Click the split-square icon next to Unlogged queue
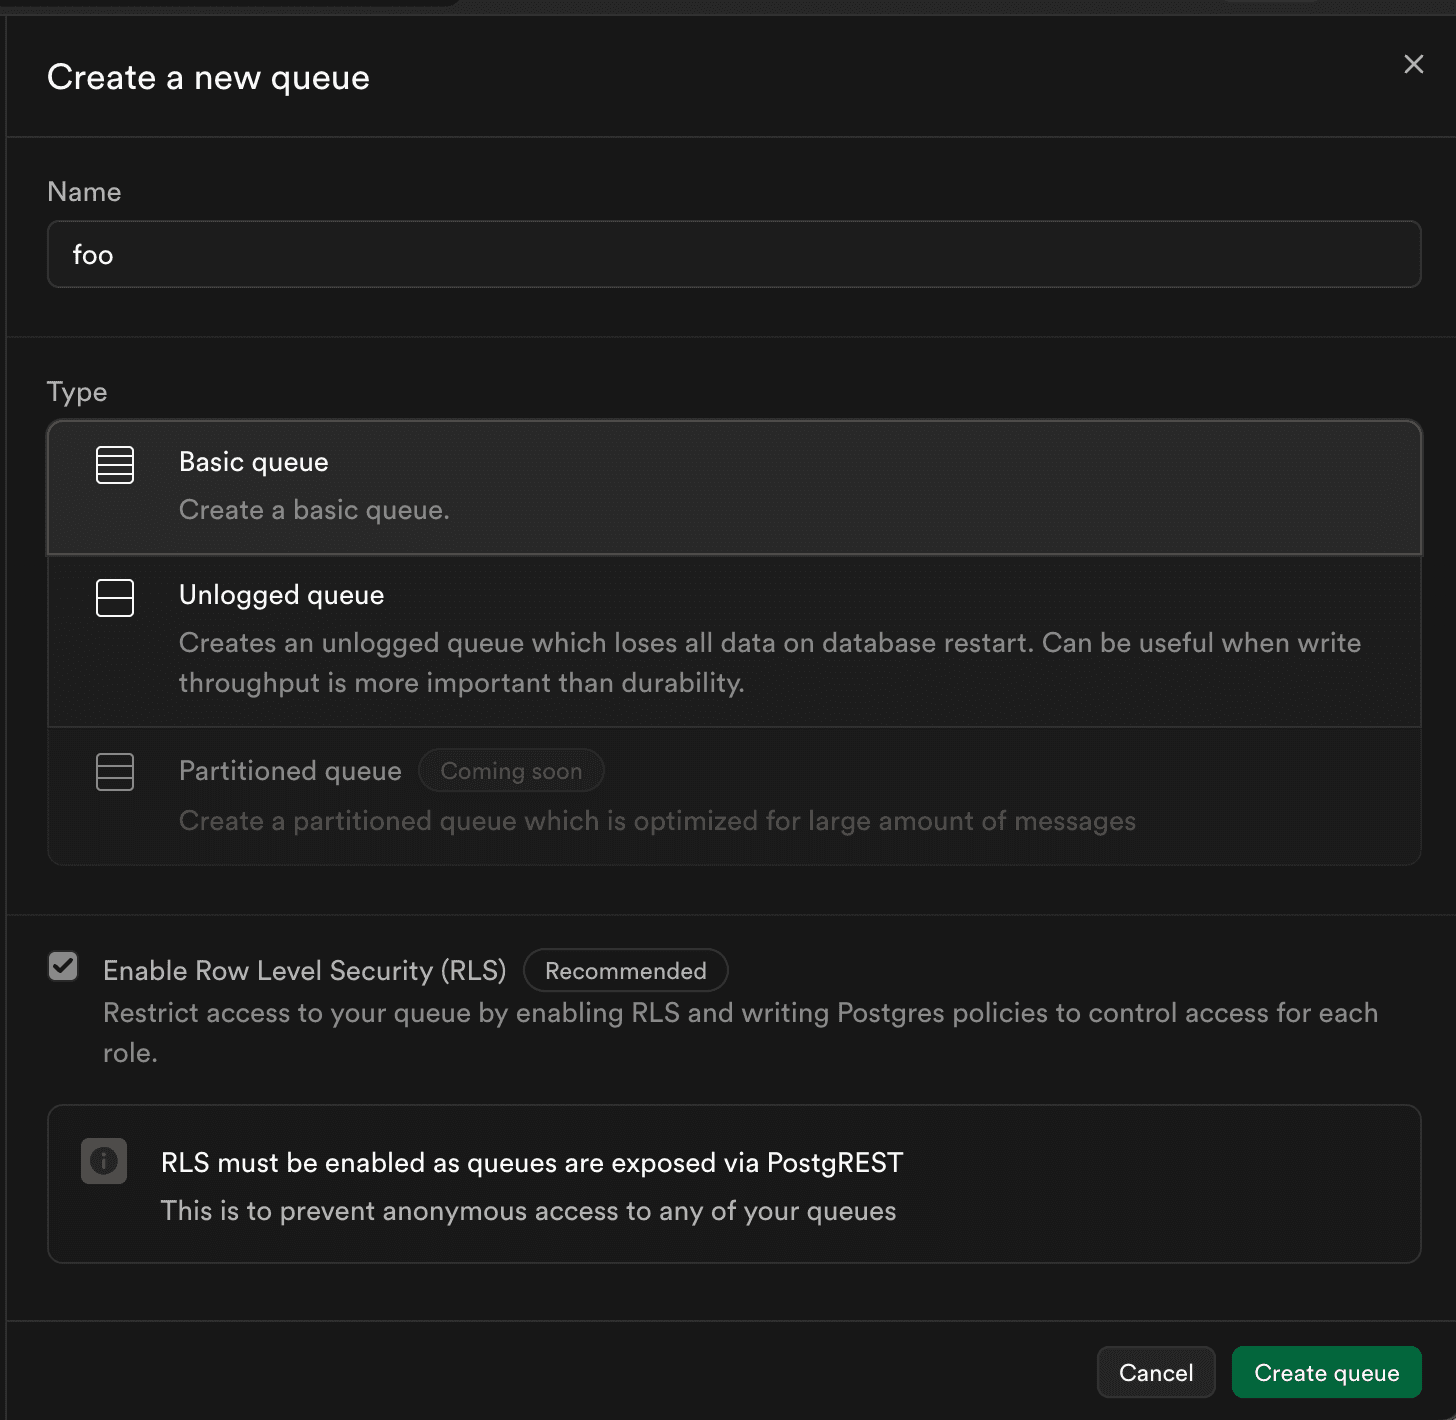Screen dimensions: 1456x1420 pyautogui.click(x=114, y=598)
